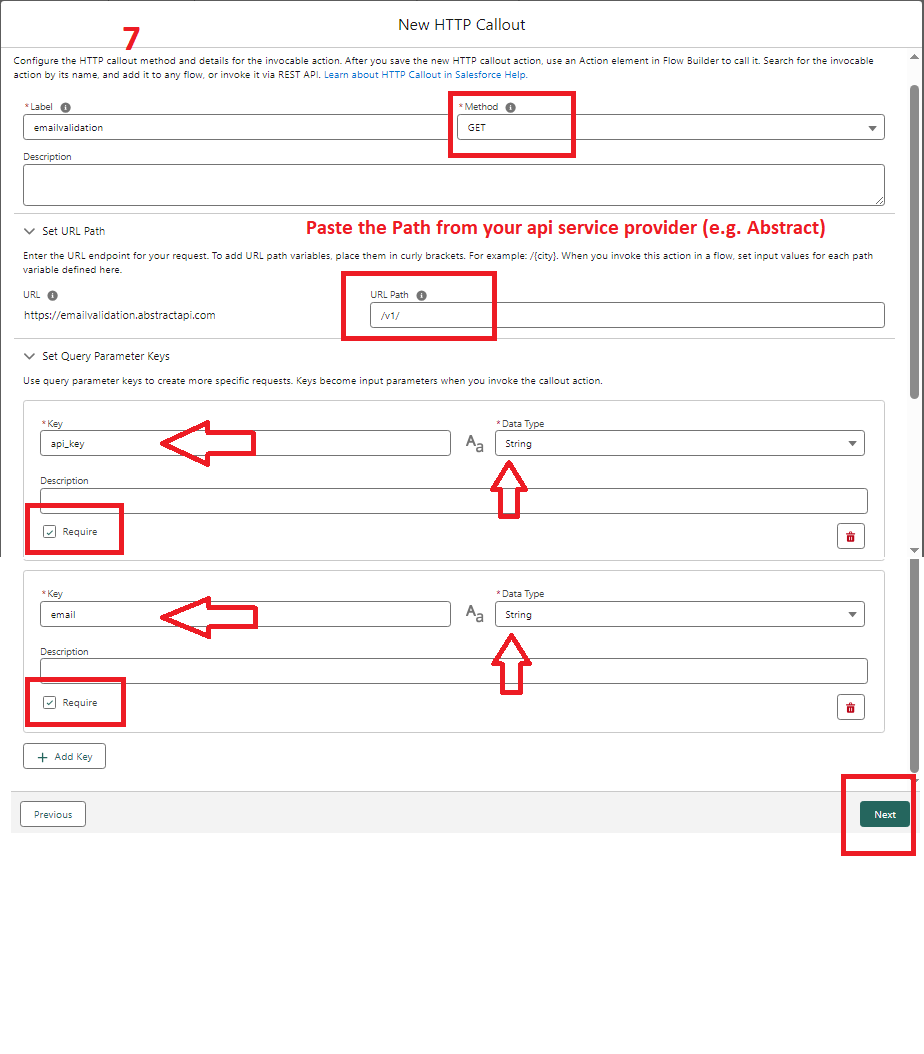This screenshot has width=924, height=1054.
Task: Toggle Require checkbox for api_key
Action: tap(50, 532)
